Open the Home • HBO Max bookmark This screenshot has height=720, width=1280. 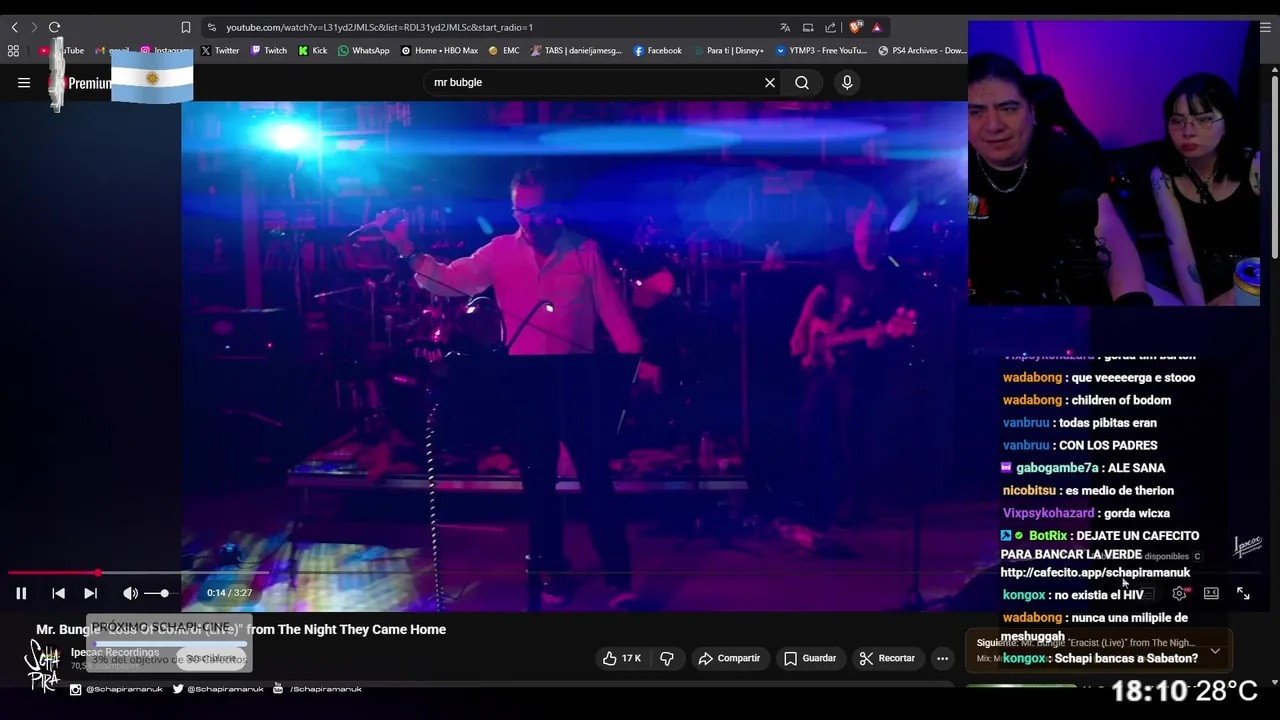[x=440, y=50]
